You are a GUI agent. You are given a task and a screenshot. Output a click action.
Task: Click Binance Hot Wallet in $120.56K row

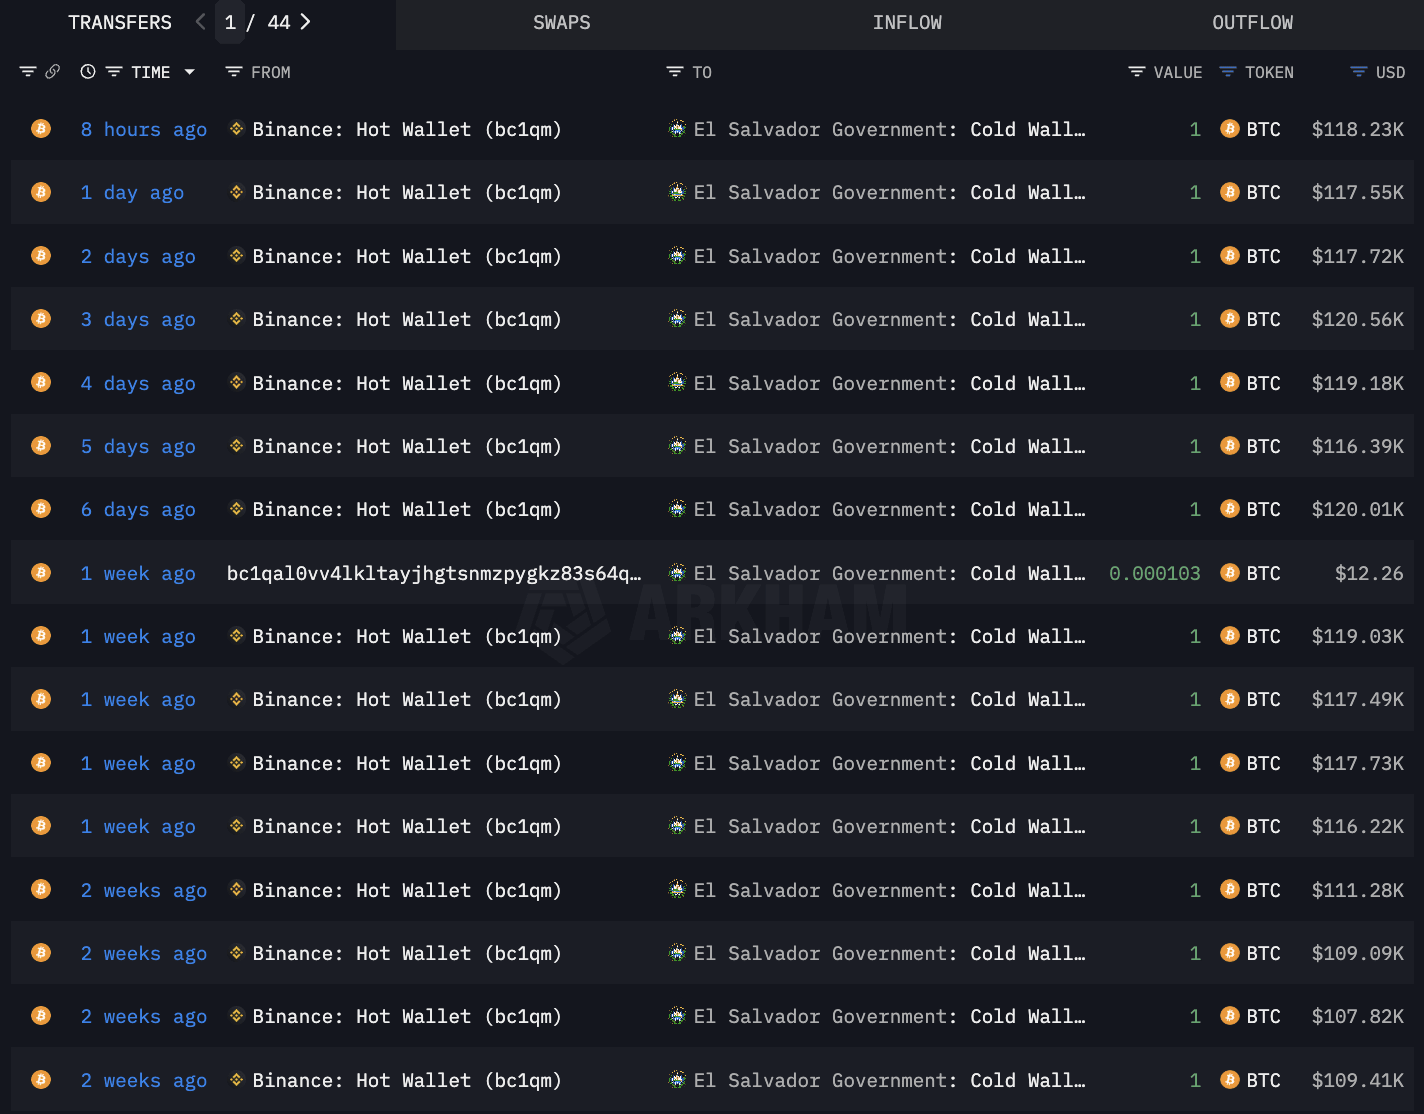tap(407, 319)
